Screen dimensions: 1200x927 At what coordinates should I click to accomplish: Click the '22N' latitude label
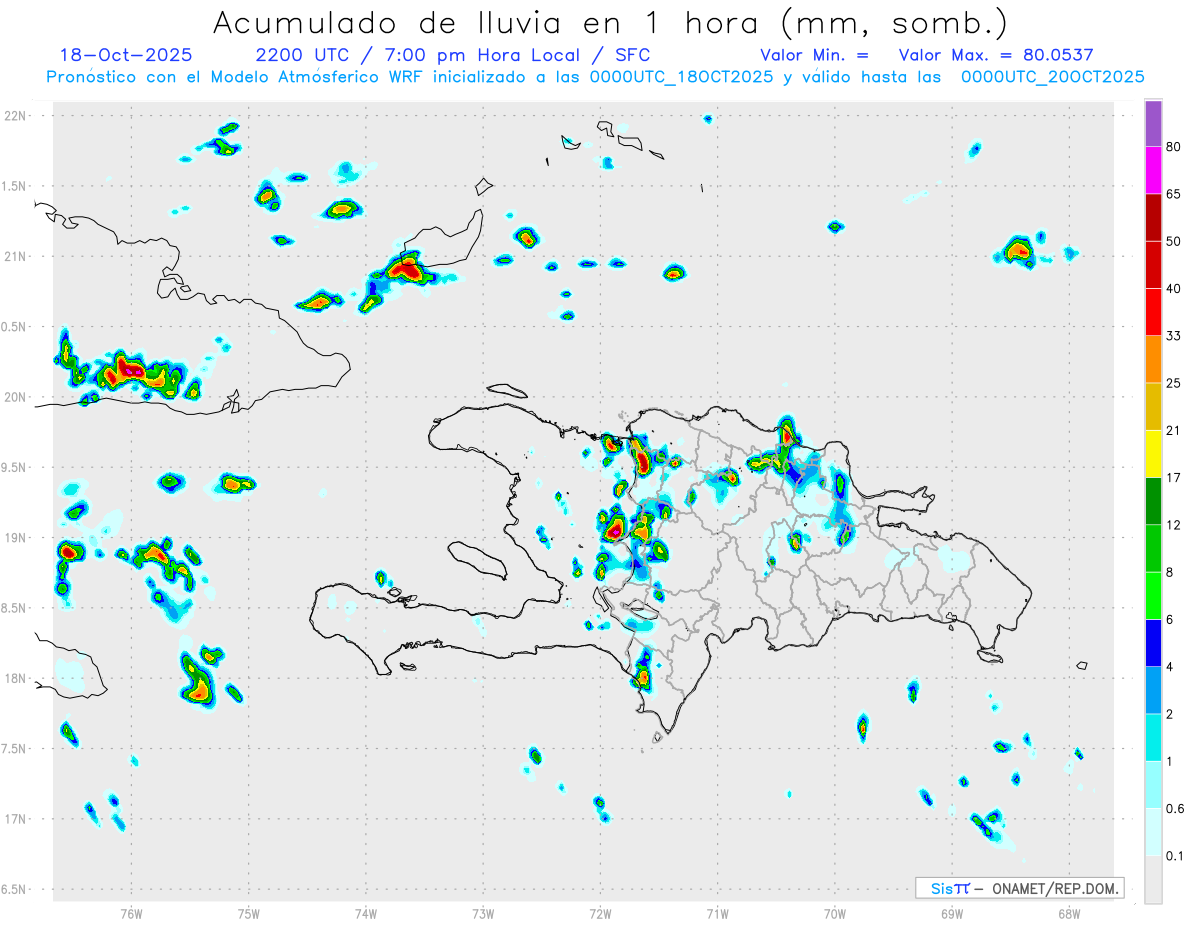click(x=16, y=116)
